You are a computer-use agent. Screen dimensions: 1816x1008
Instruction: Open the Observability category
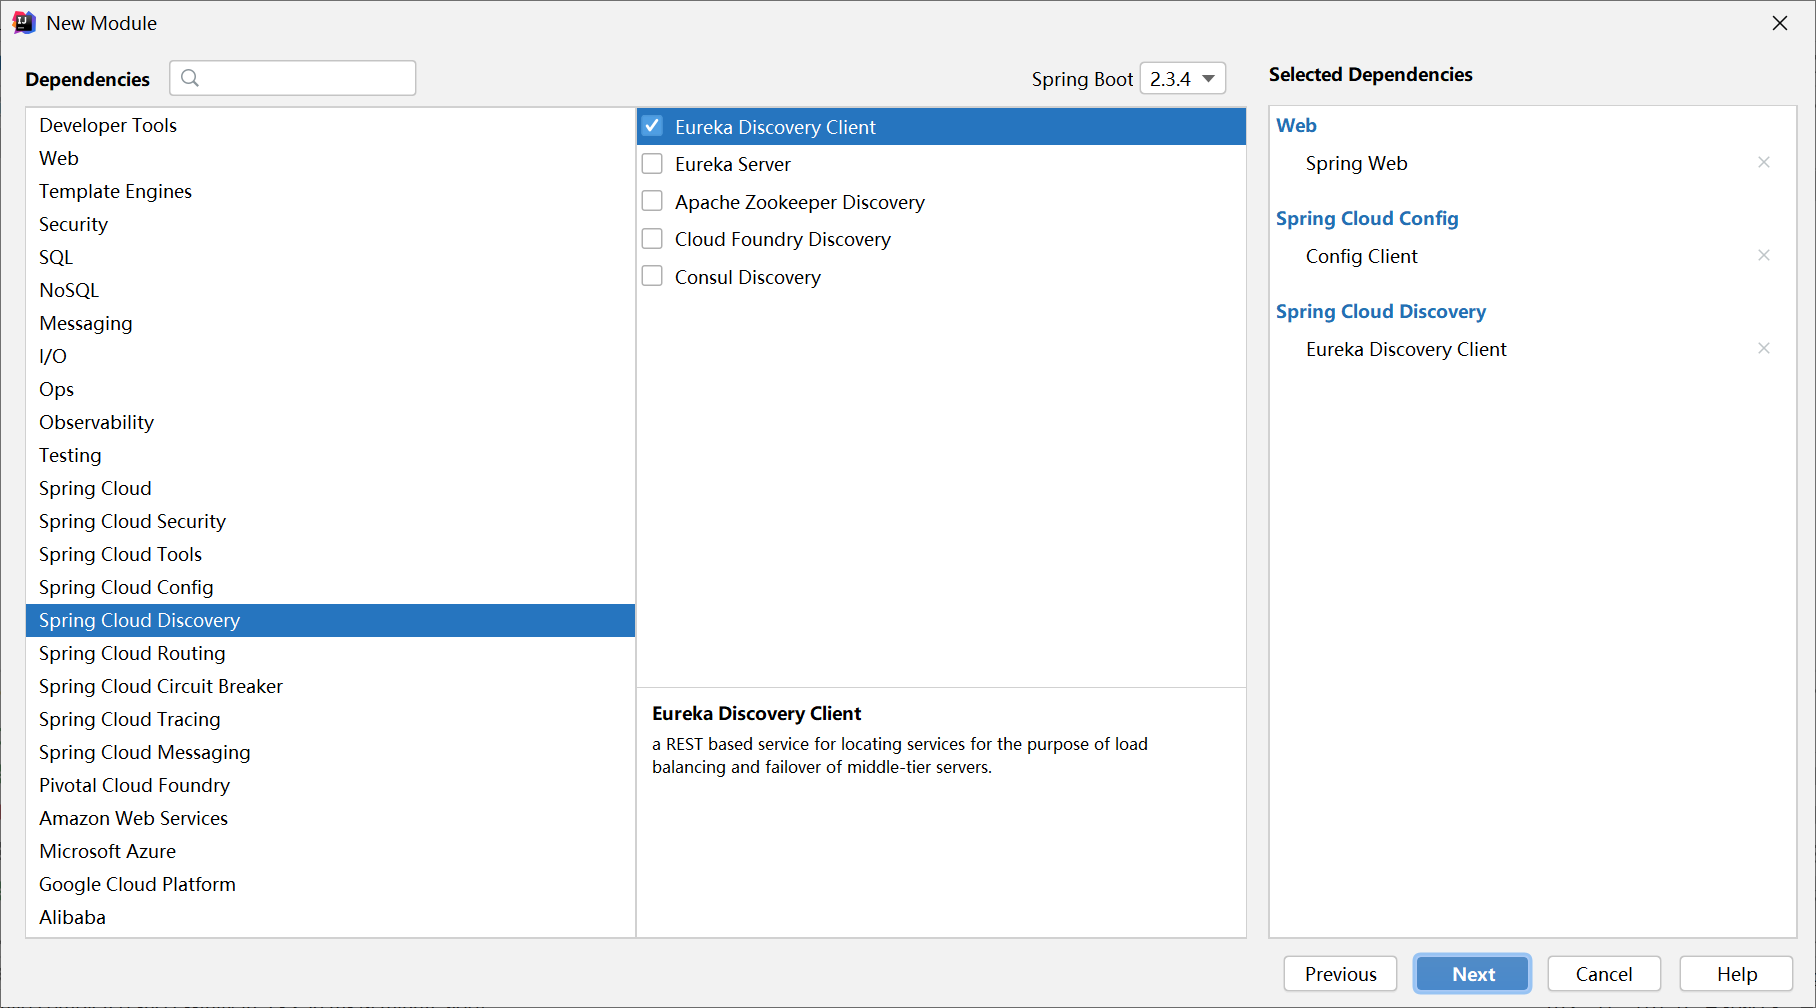pyautogui.click(x=330, y=422)
